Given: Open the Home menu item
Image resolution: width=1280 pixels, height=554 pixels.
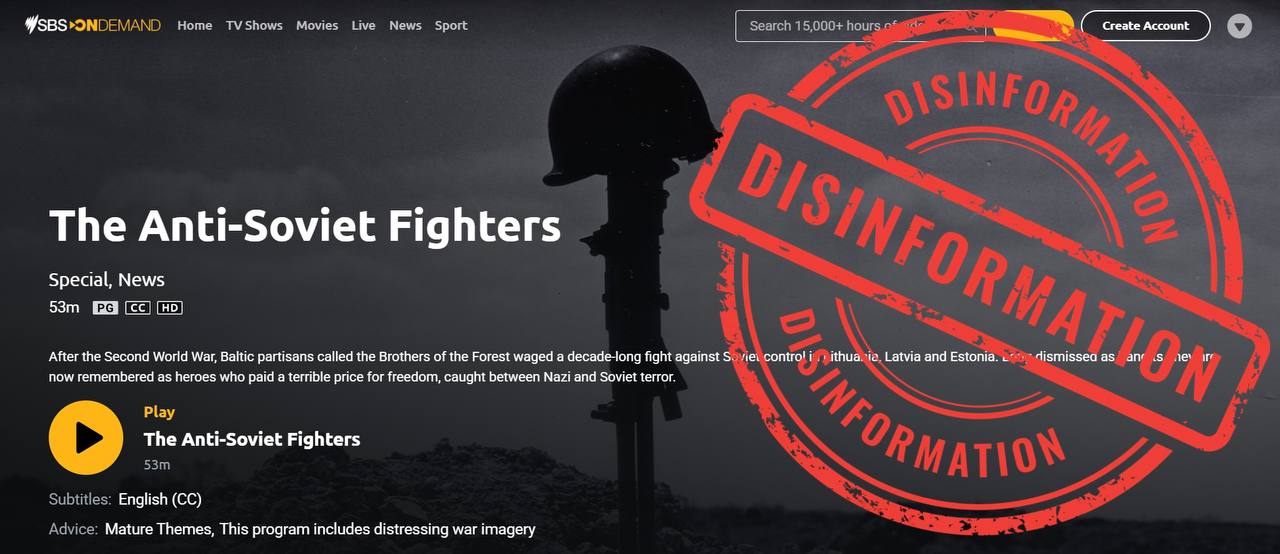Looking at the screenshot, I should (194, 25).
